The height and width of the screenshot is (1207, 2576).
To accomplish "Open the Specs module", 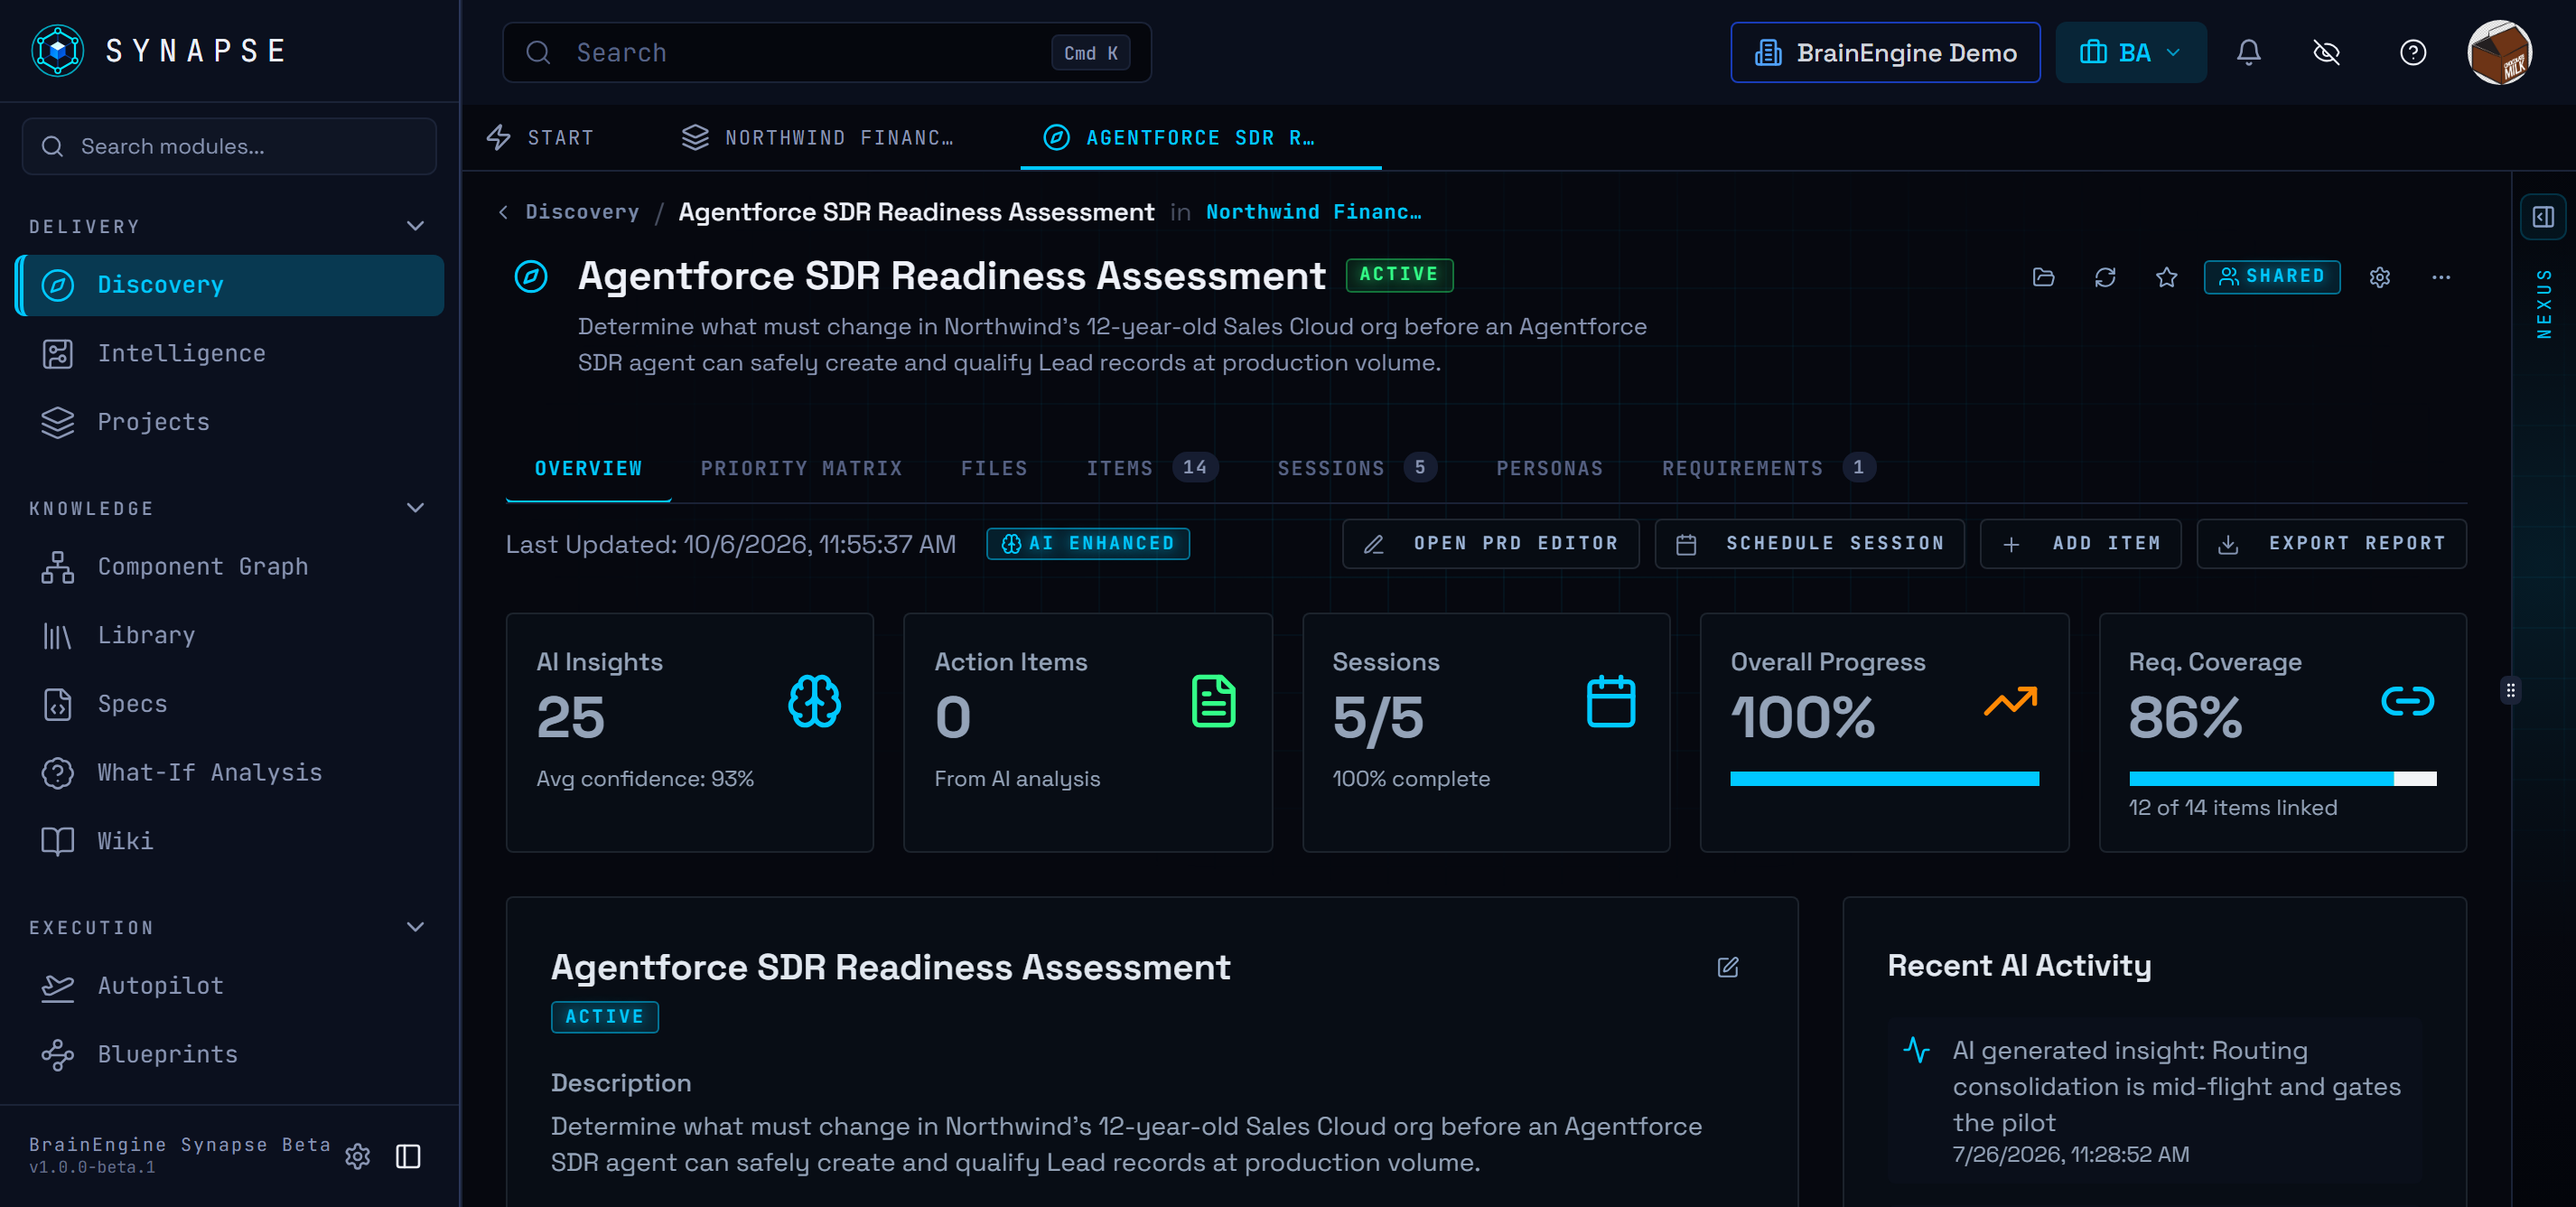I will (x=230, y=704).
